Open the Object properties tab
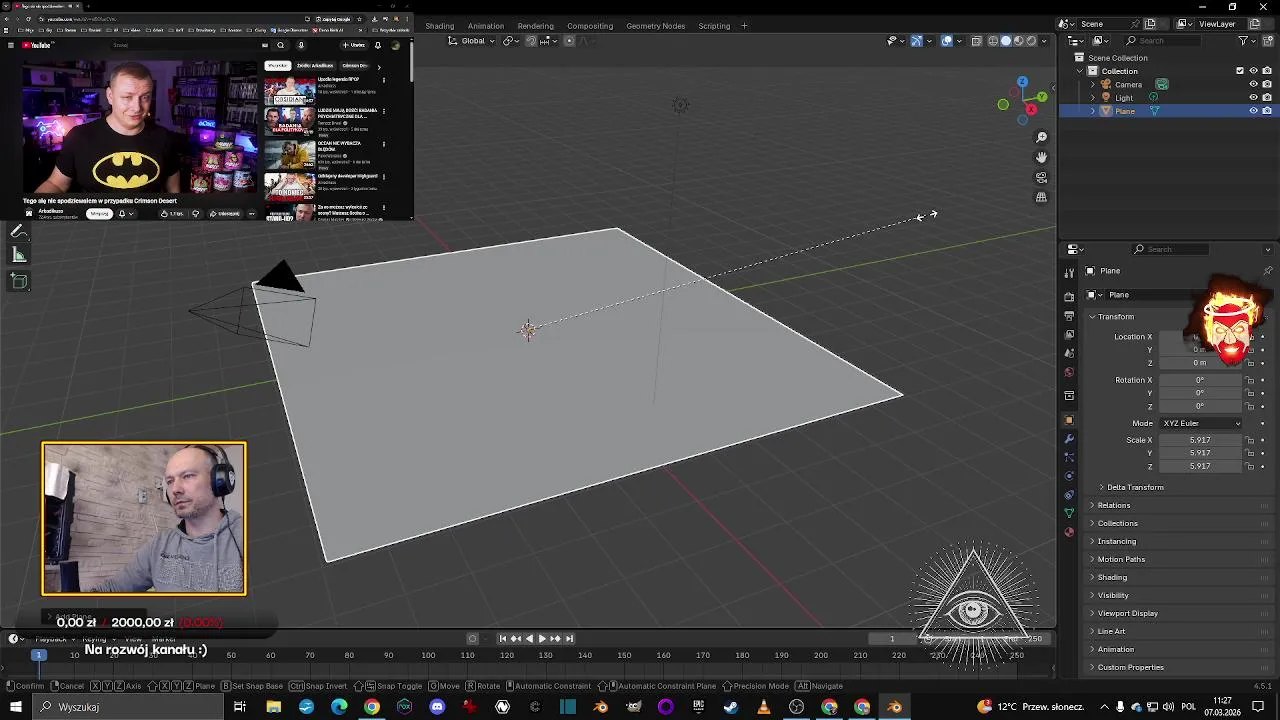The image size is (1280, 720). tap(1069, 420)
